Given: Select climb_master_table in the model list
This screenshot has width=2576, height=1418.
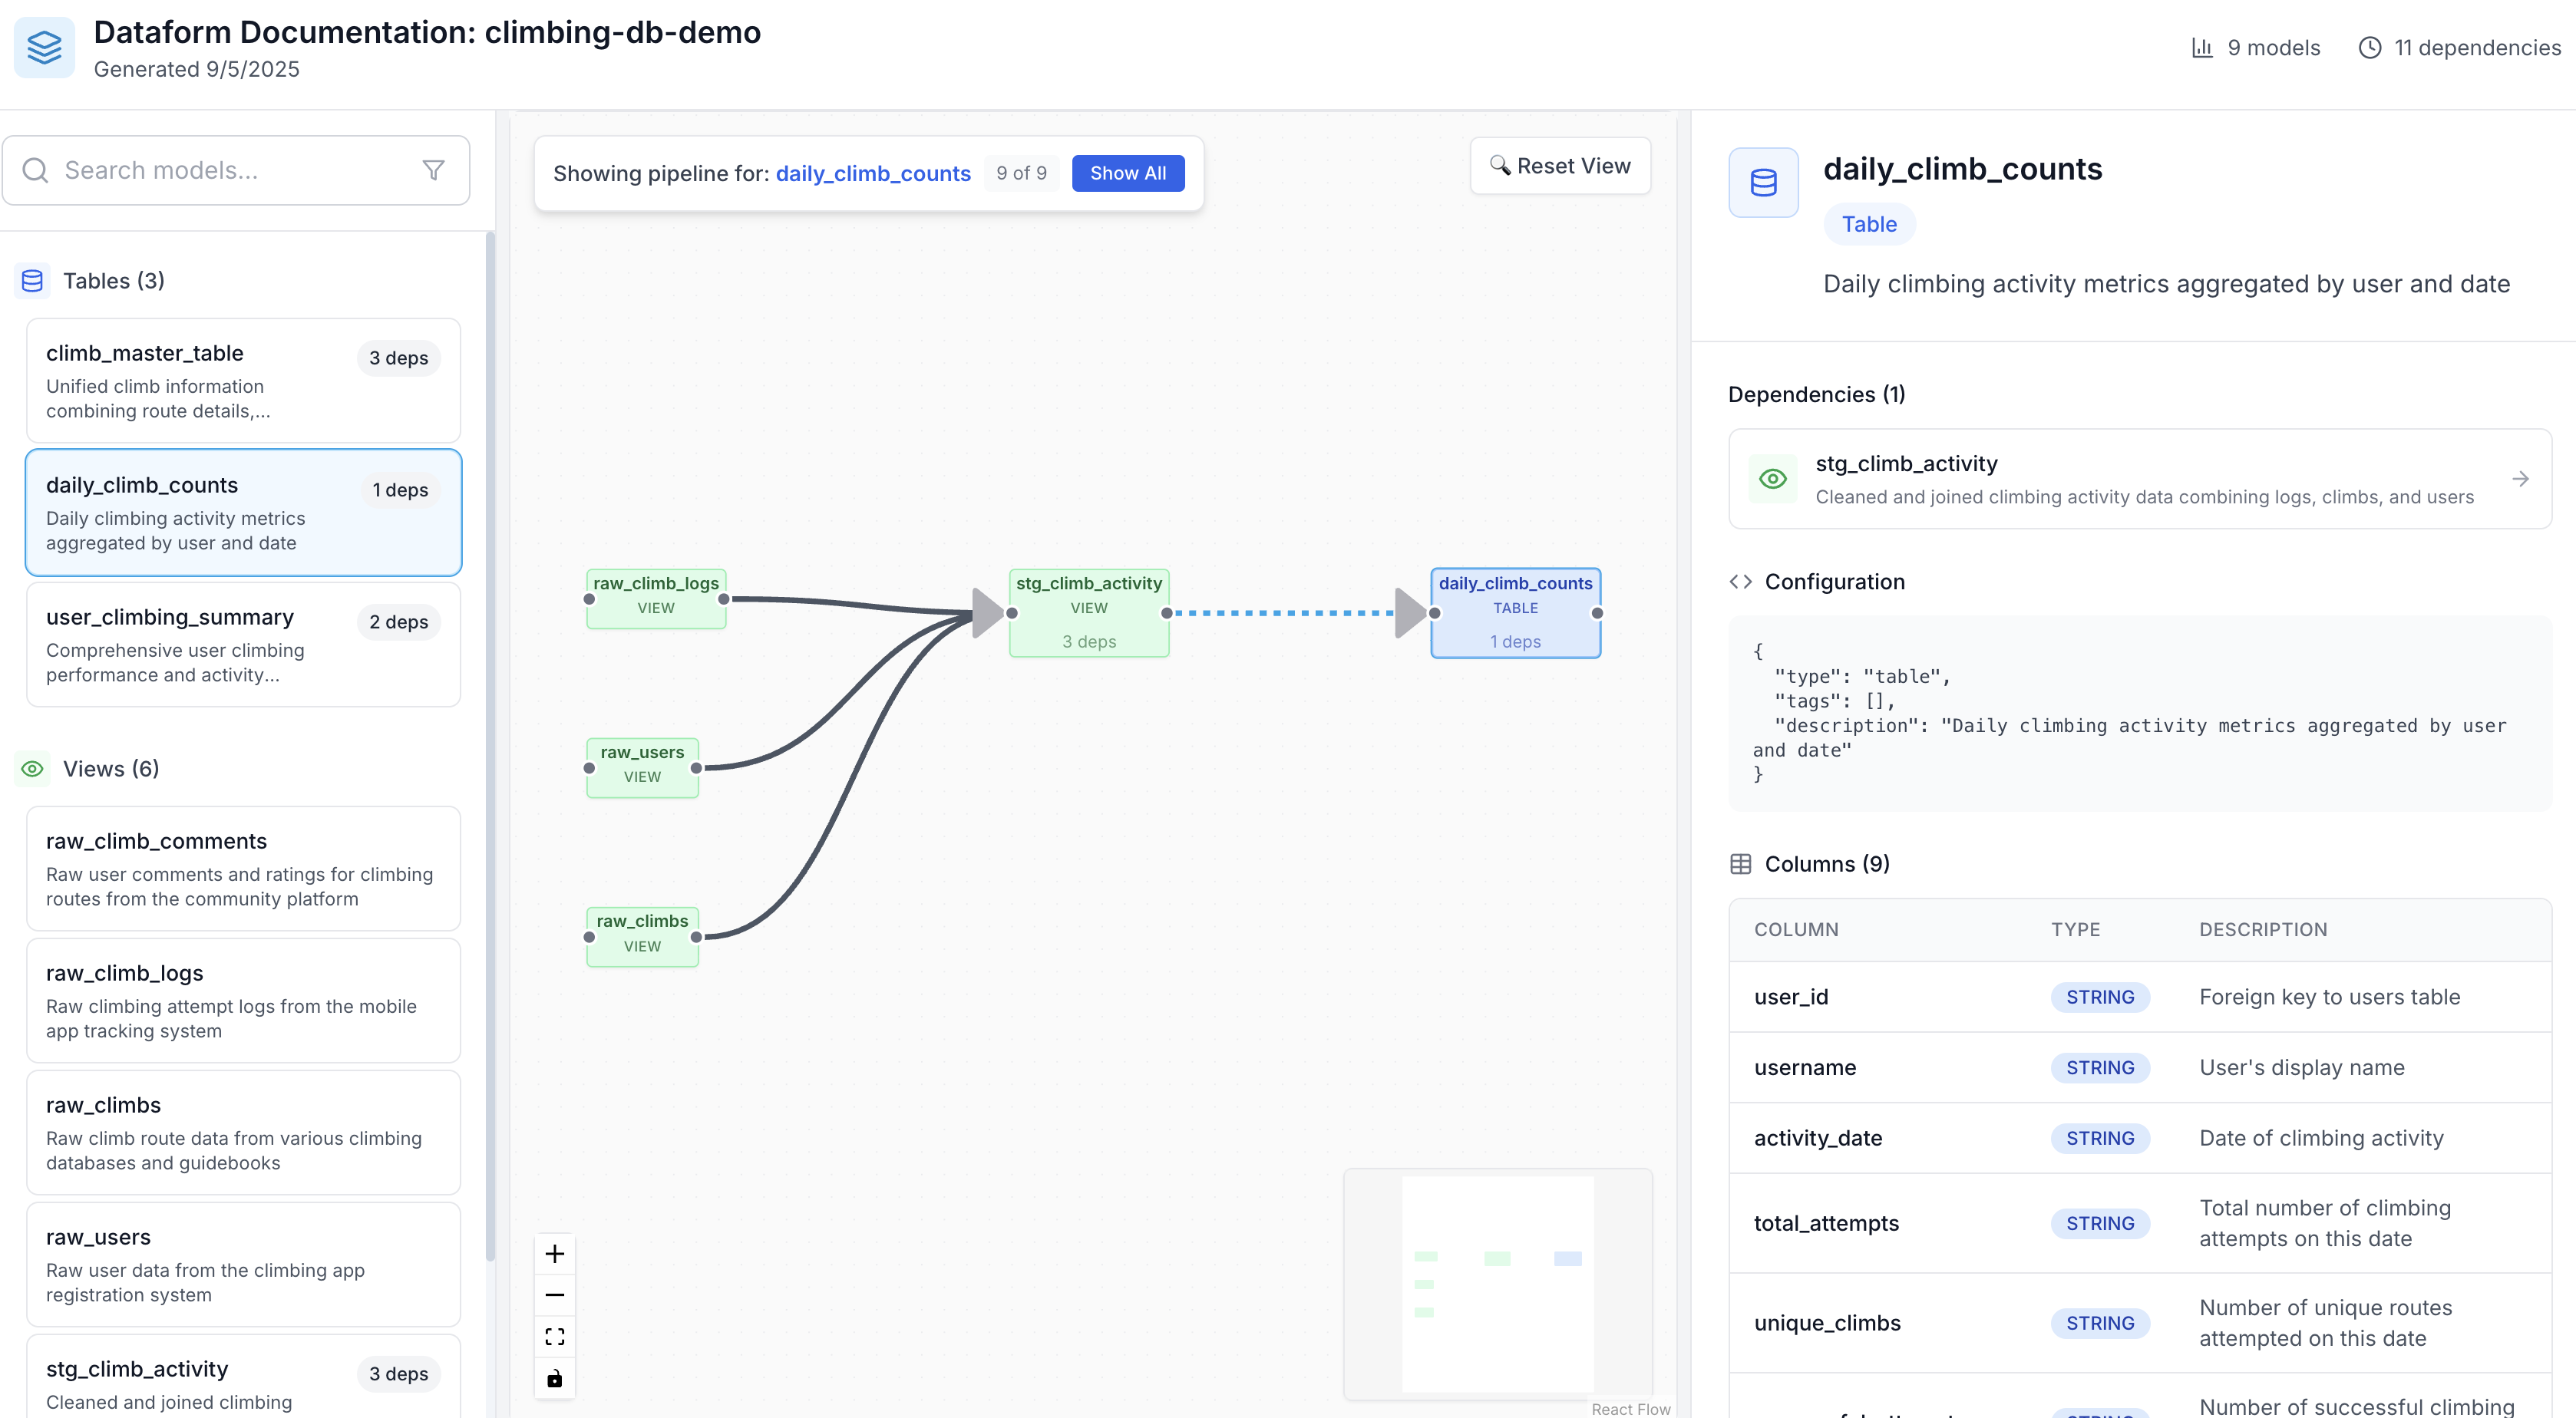Looking at the screenshot, I should 243,381.
